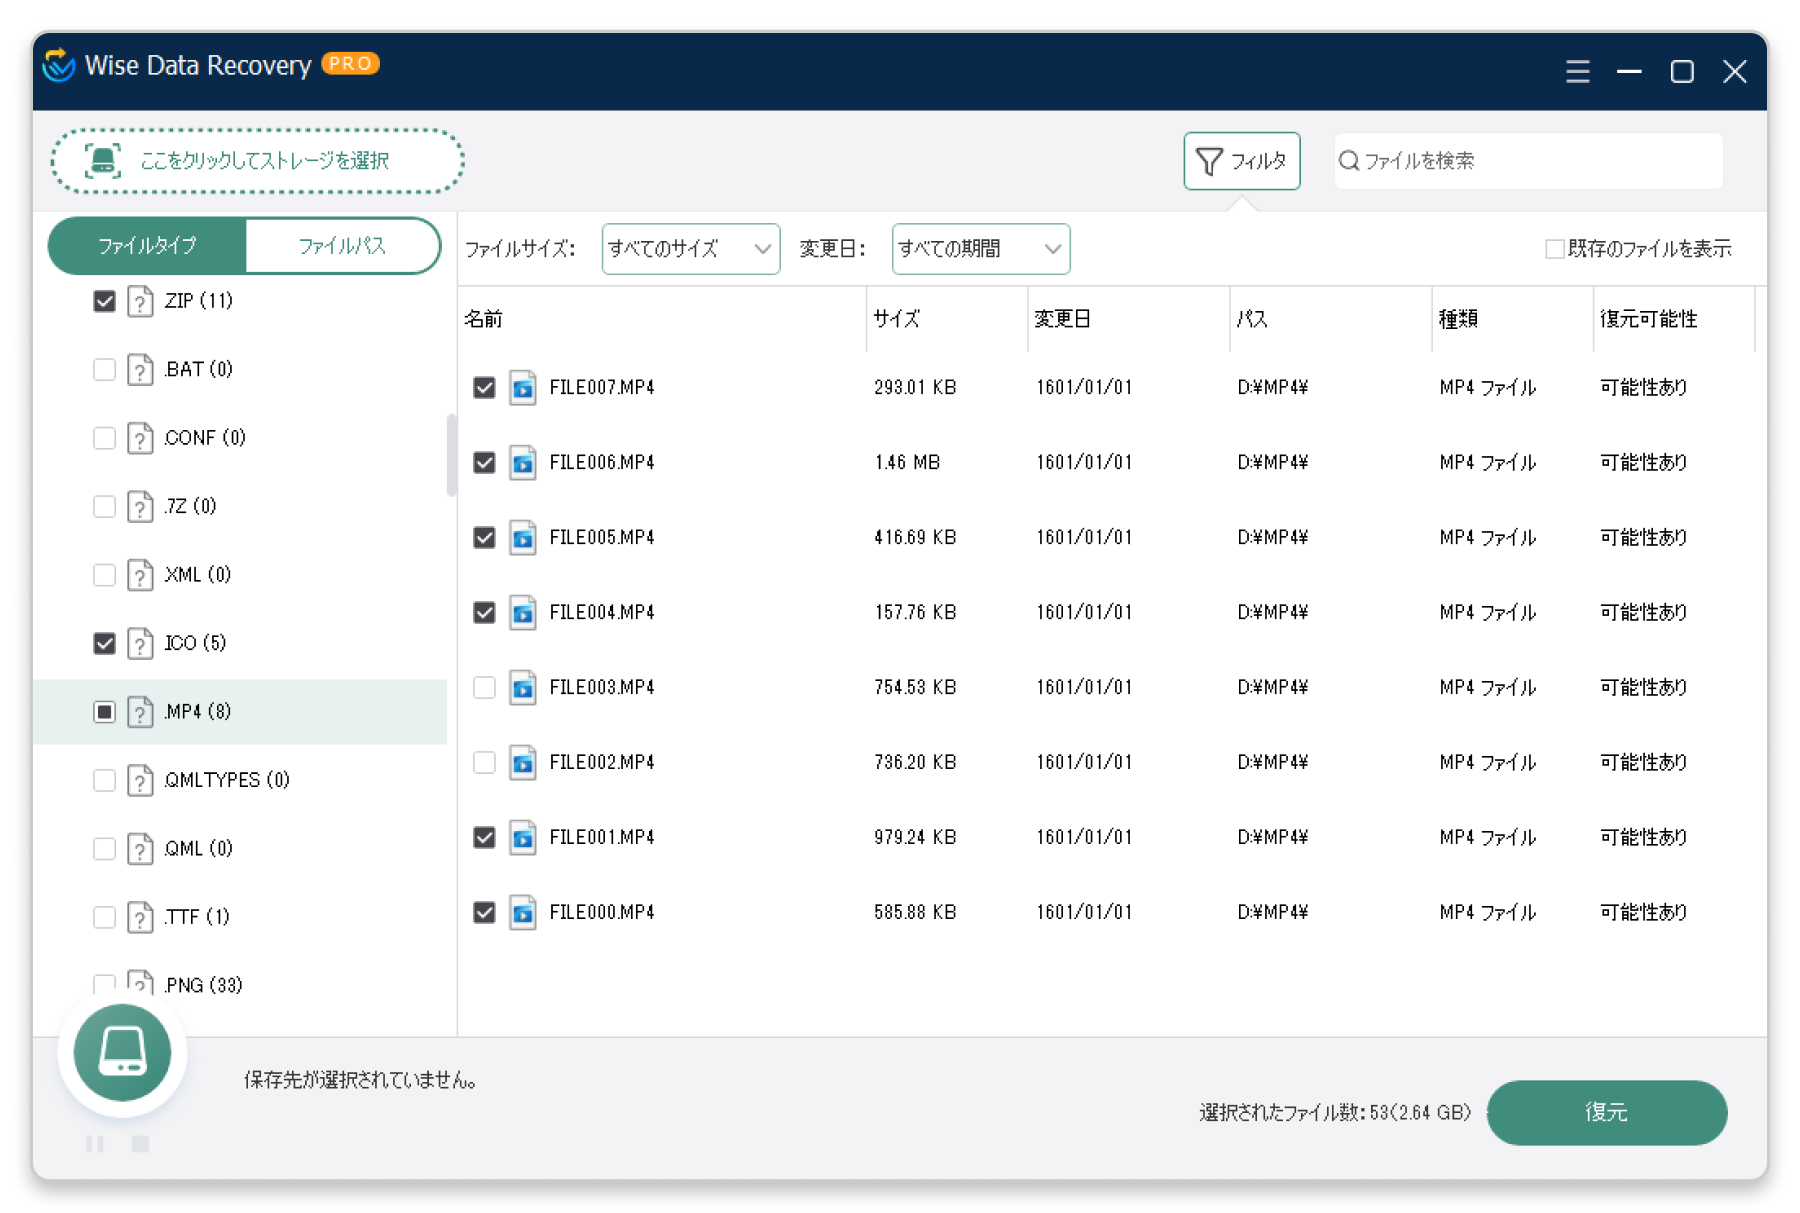
Task: Select the .QML (0) tree row
Action: [240, 848]
